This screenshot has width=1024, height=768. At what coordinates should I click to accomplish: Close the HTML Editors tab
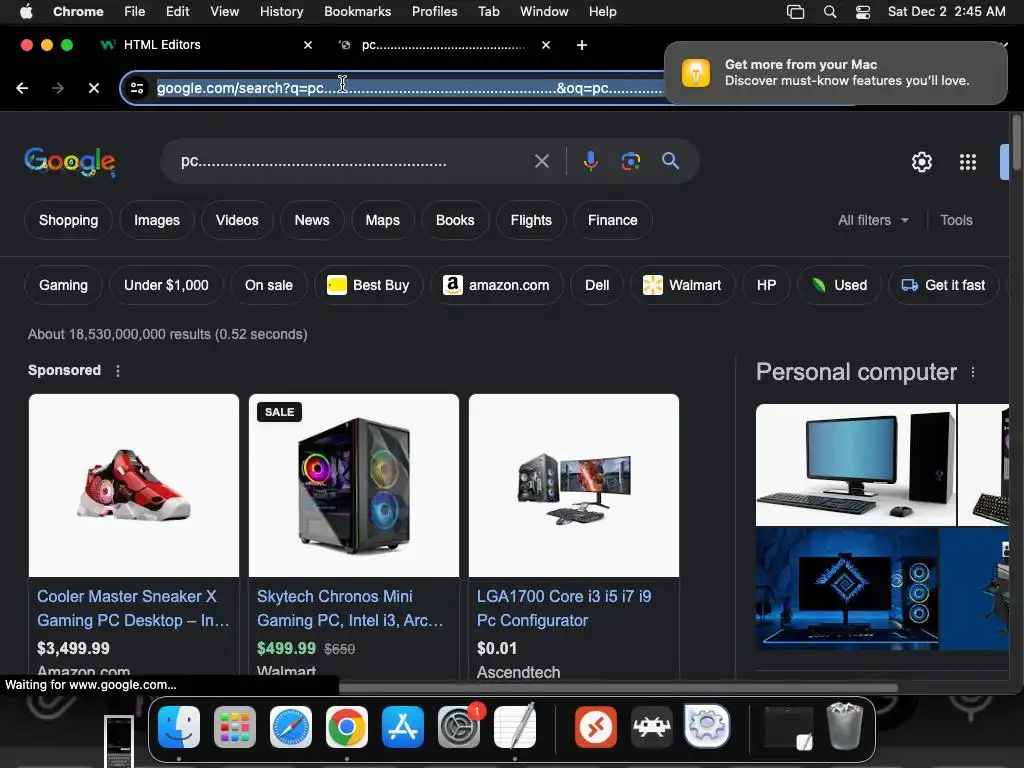tap(308, 45)
